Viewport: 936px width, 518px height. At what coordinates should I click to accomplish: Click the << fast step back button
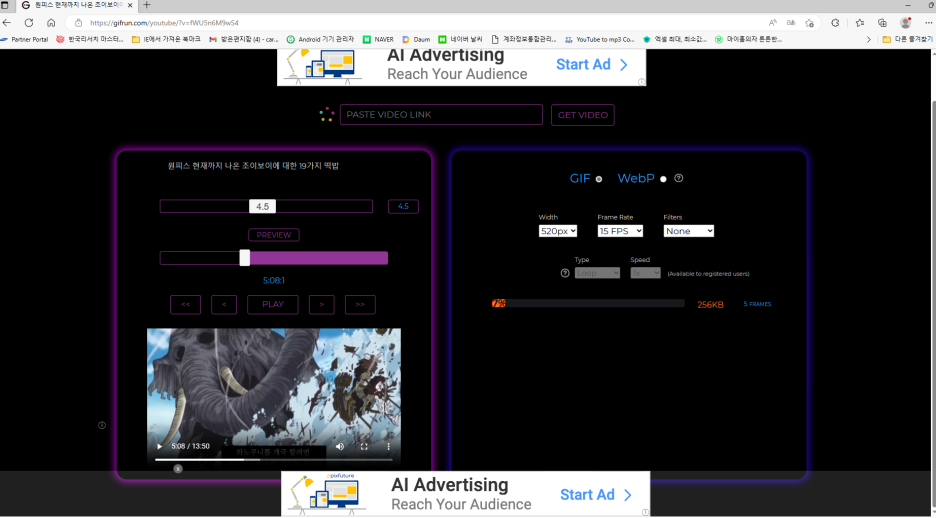[186, 304]
